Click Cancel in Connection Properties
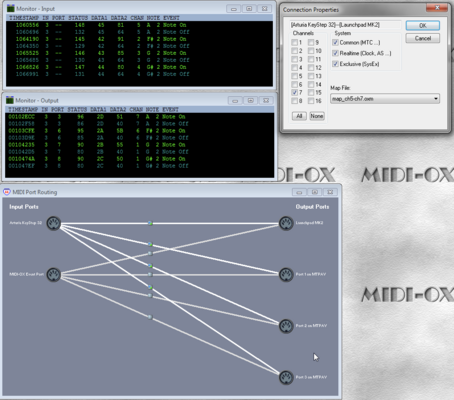 coord(423,38)
